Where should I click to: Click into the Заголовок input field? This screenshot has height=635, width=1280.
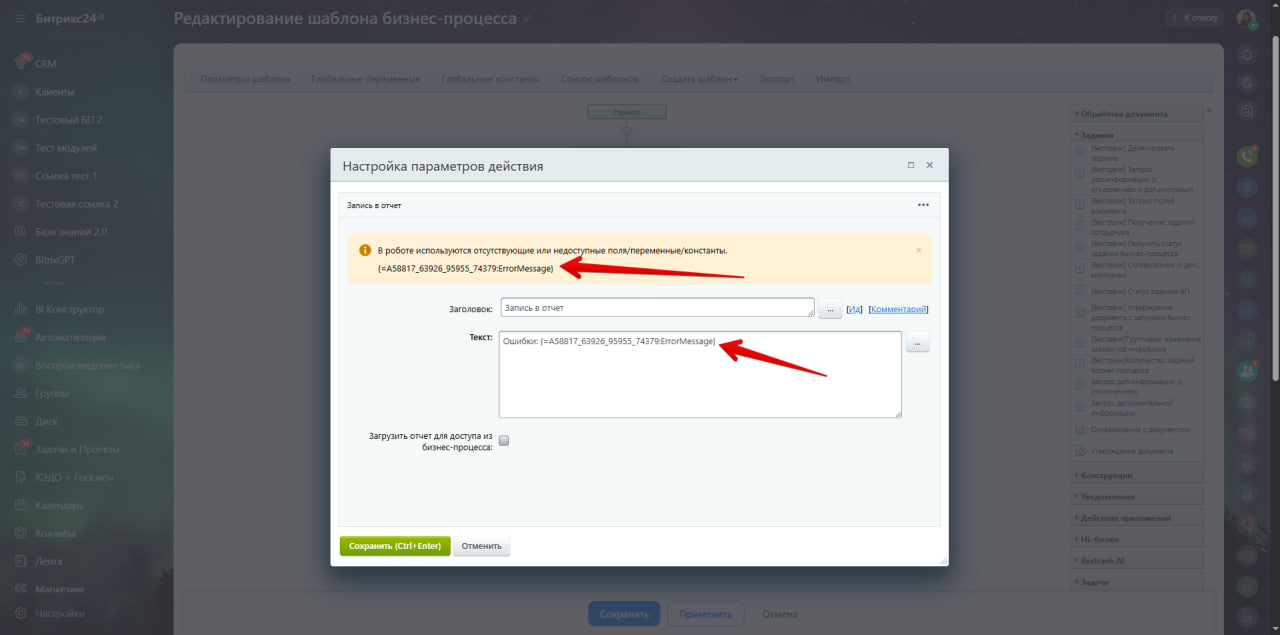tap(657, 308)
